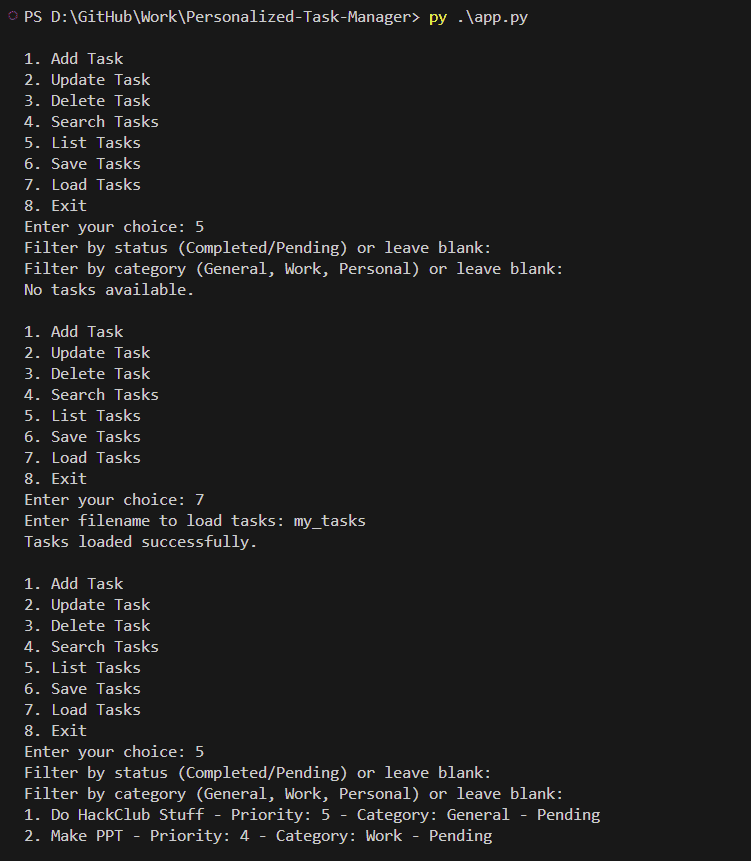Click "4. Search Tasks" in the bottommost menu

tap(91, 646)
